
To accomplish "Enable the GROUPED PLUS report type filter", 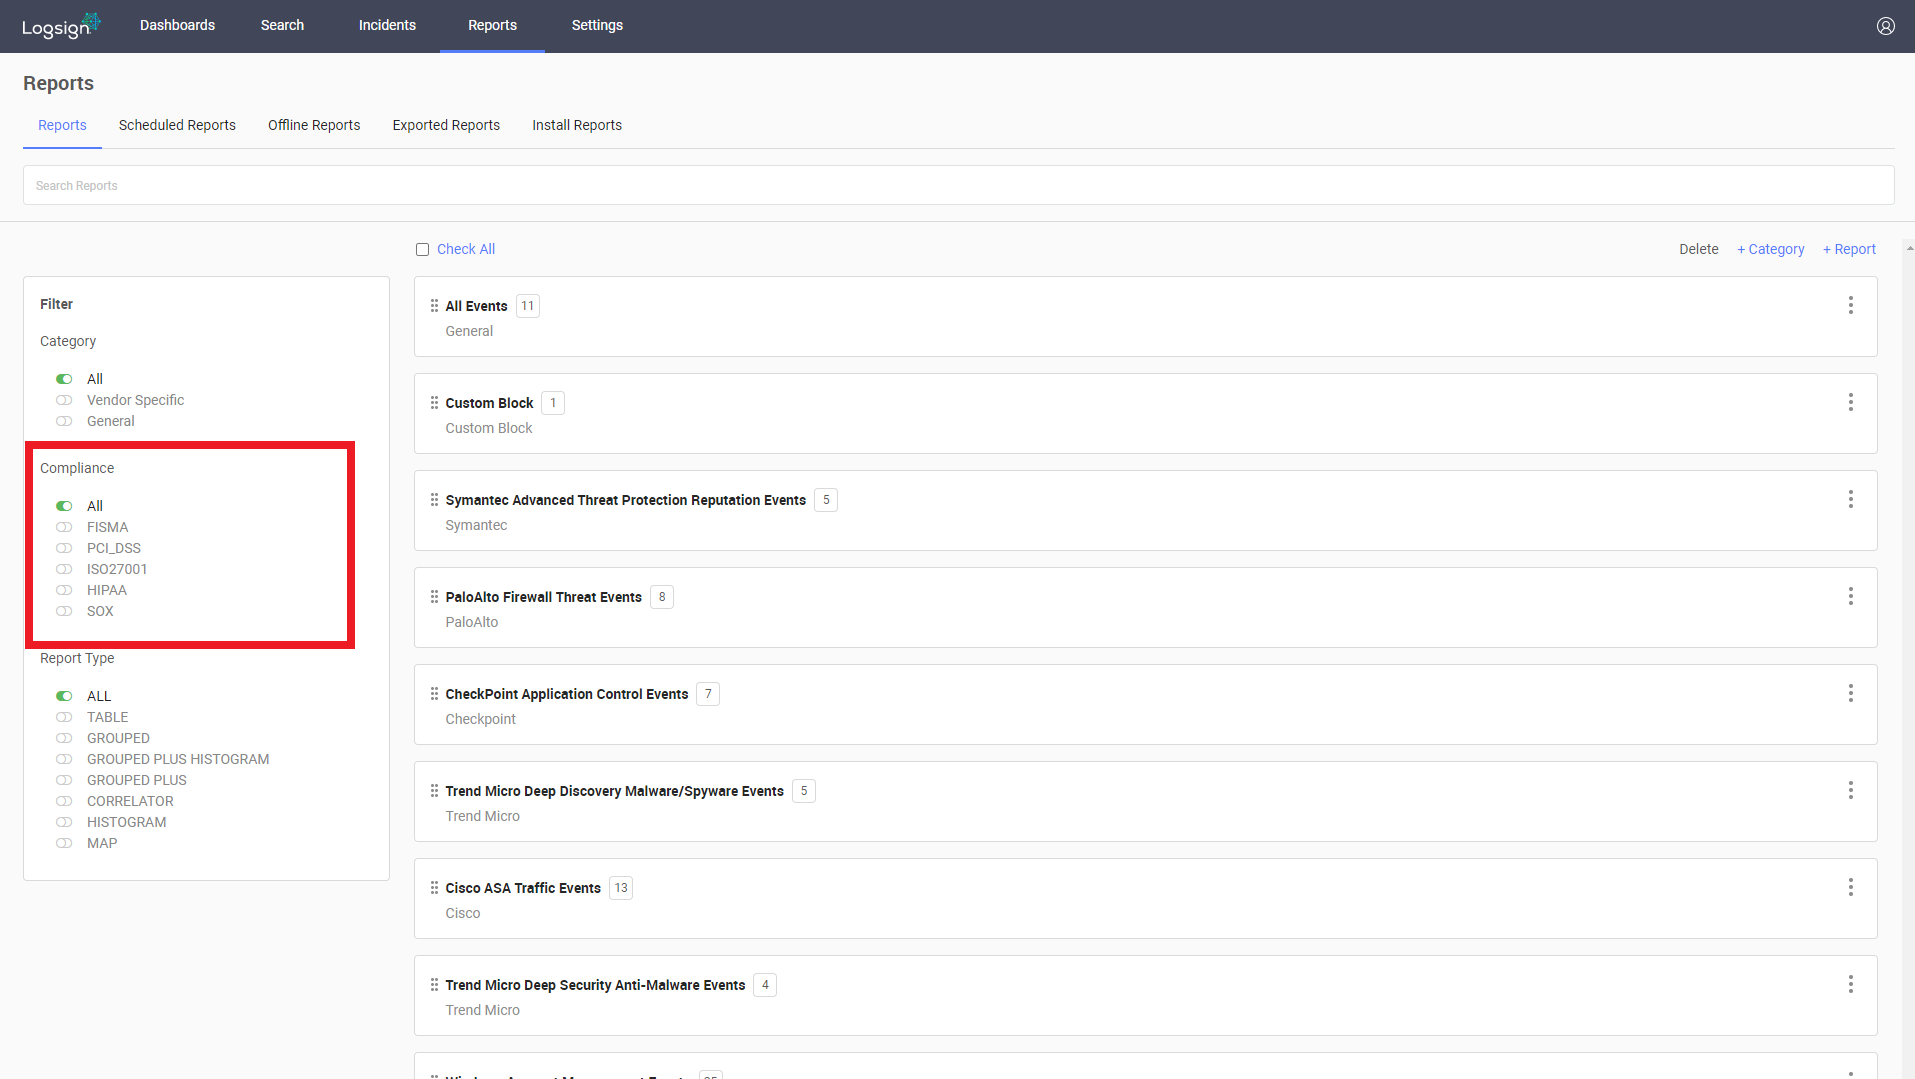I will [64, 780].
